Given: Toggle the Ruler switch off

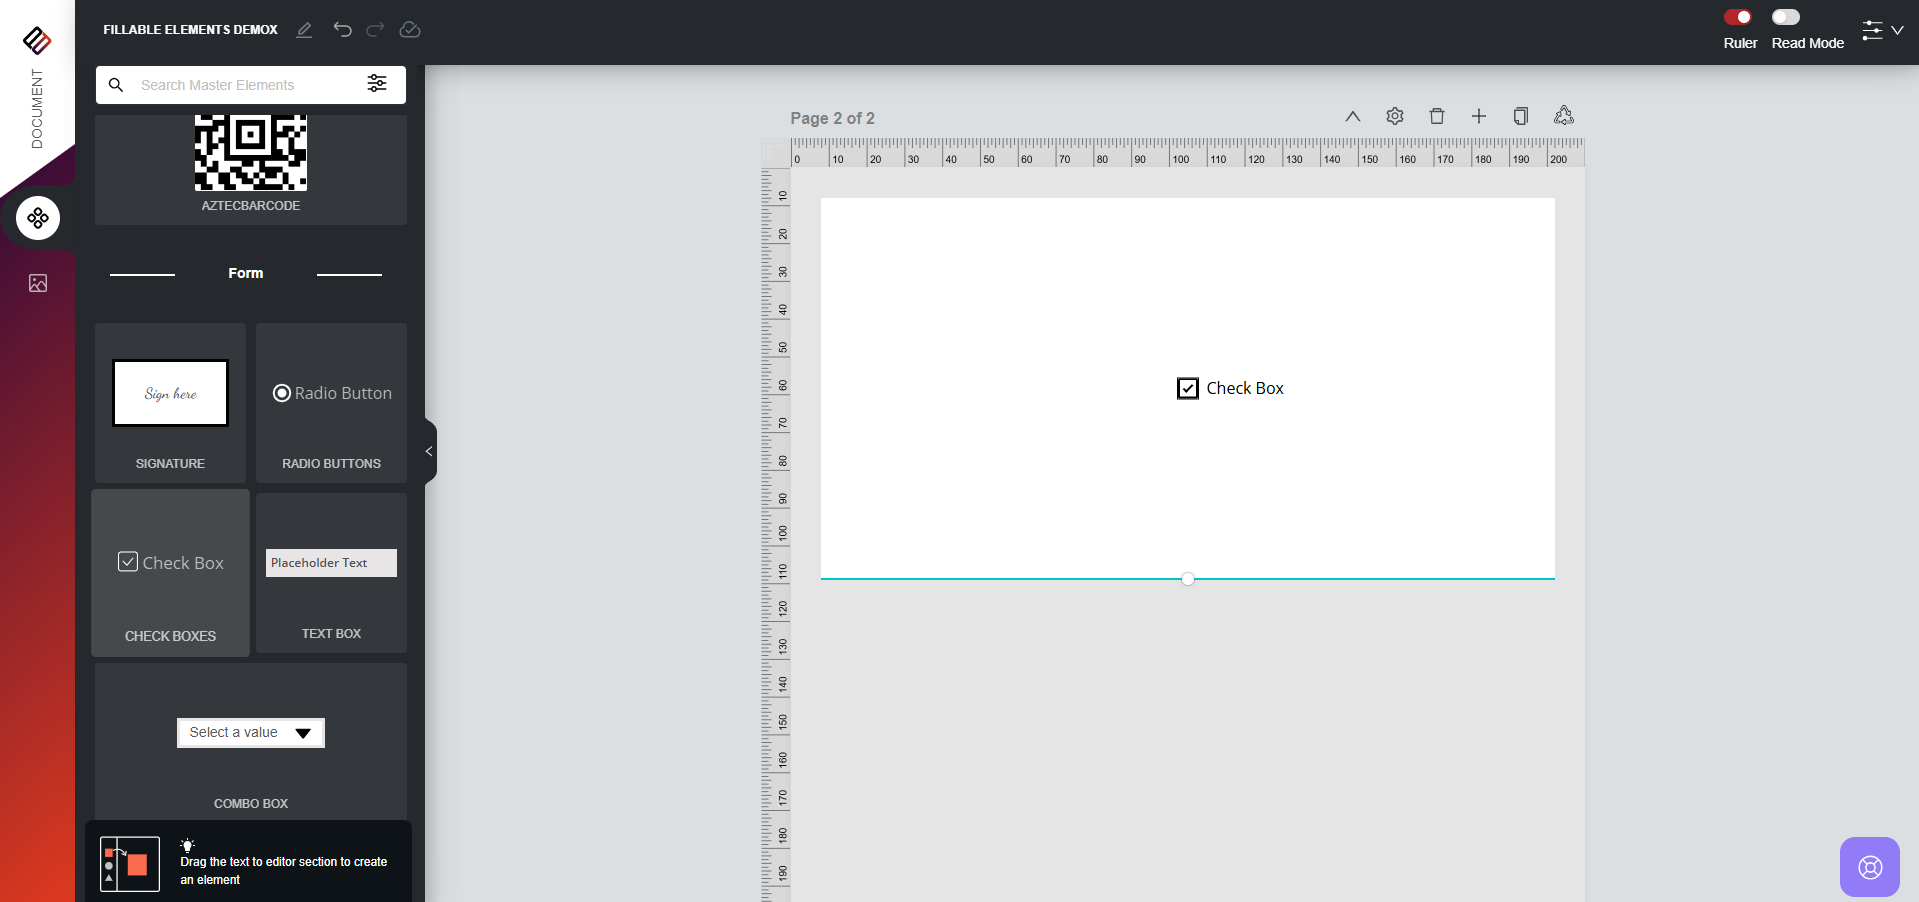Looking at the screenshot, I should point(1738,17).
